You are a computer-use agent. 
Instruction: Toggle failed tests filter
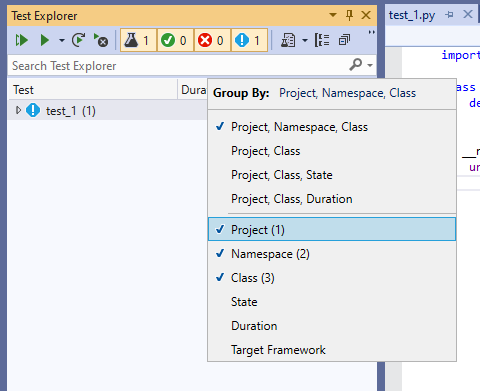212,40
